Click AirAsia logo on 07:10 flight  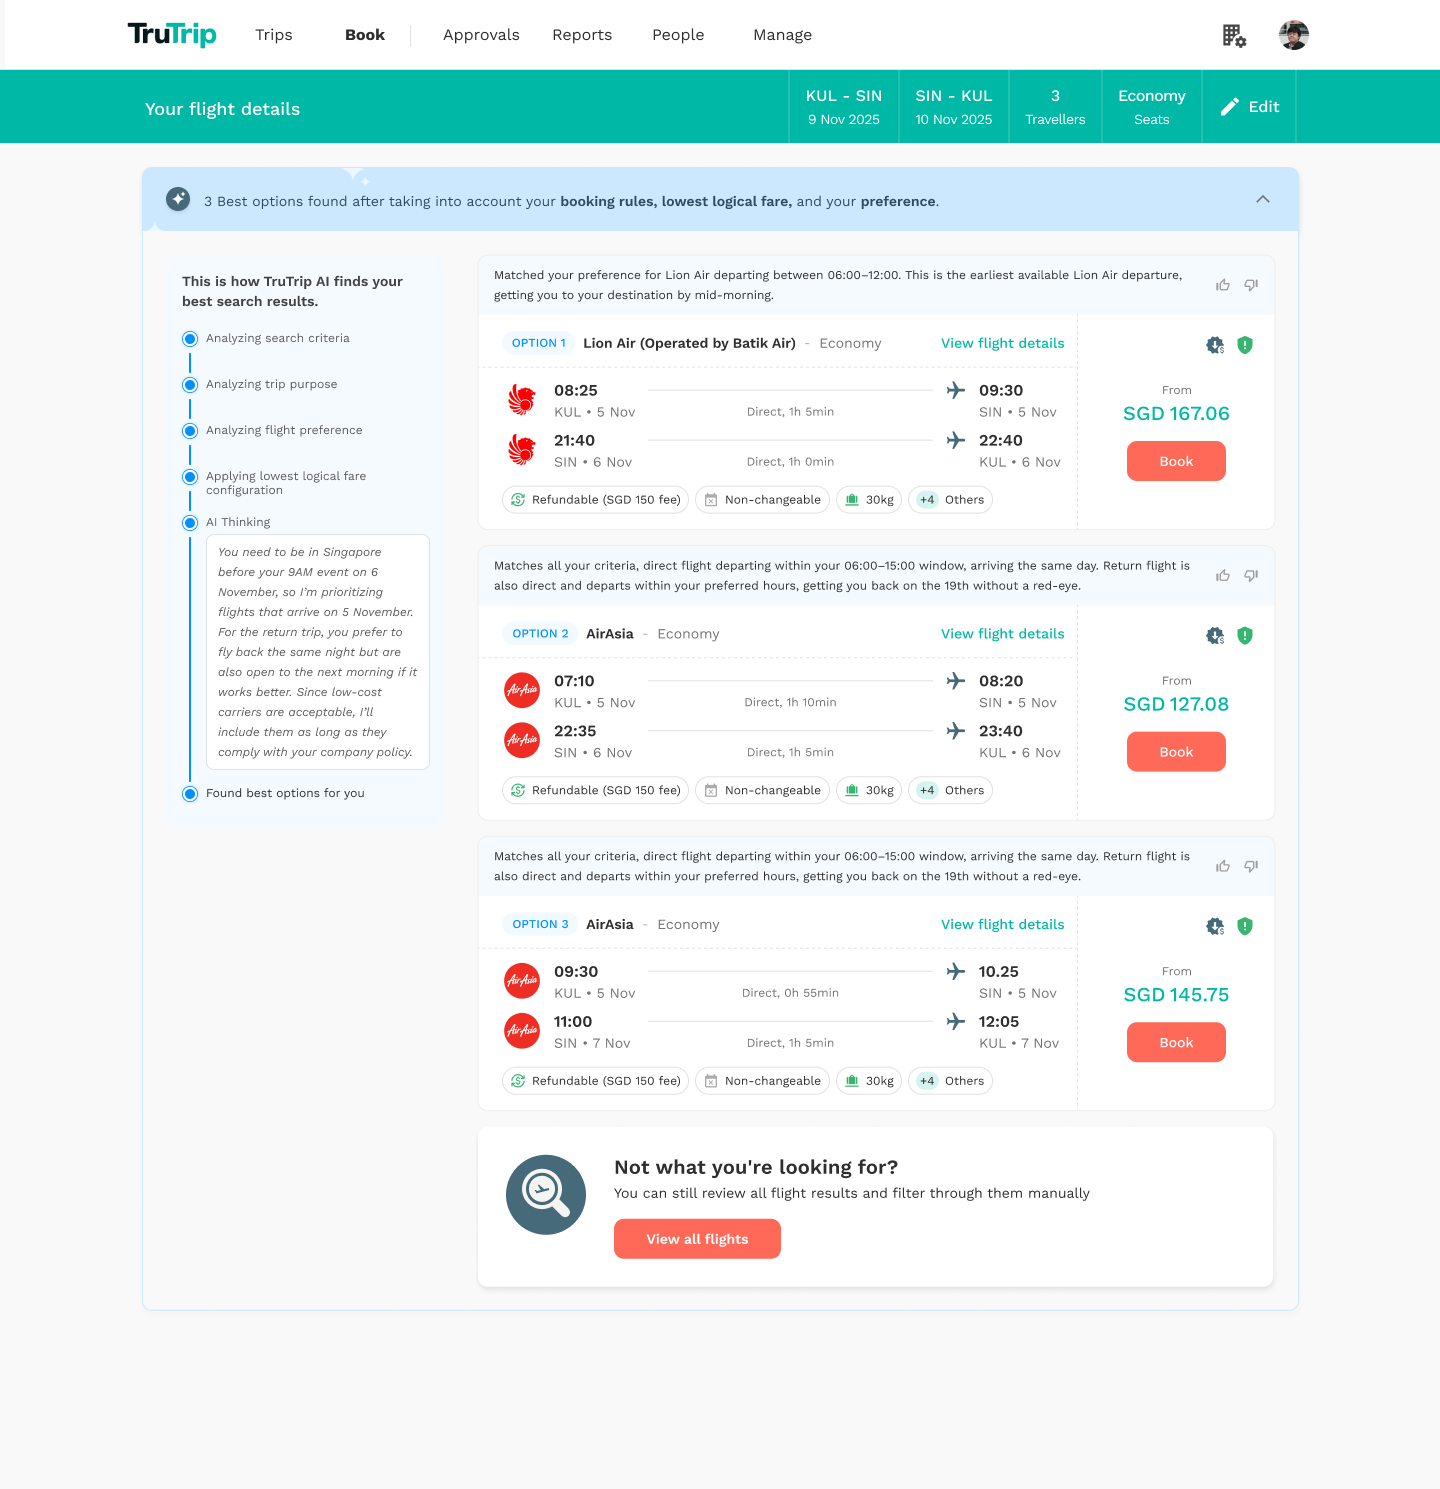[522, 690]
